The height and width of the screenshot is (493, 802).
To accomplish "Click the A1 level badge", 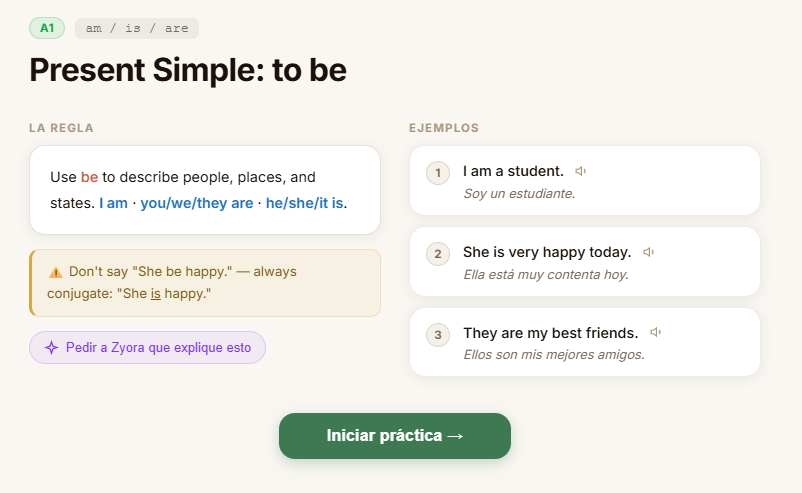I will [x=47, y=28].
